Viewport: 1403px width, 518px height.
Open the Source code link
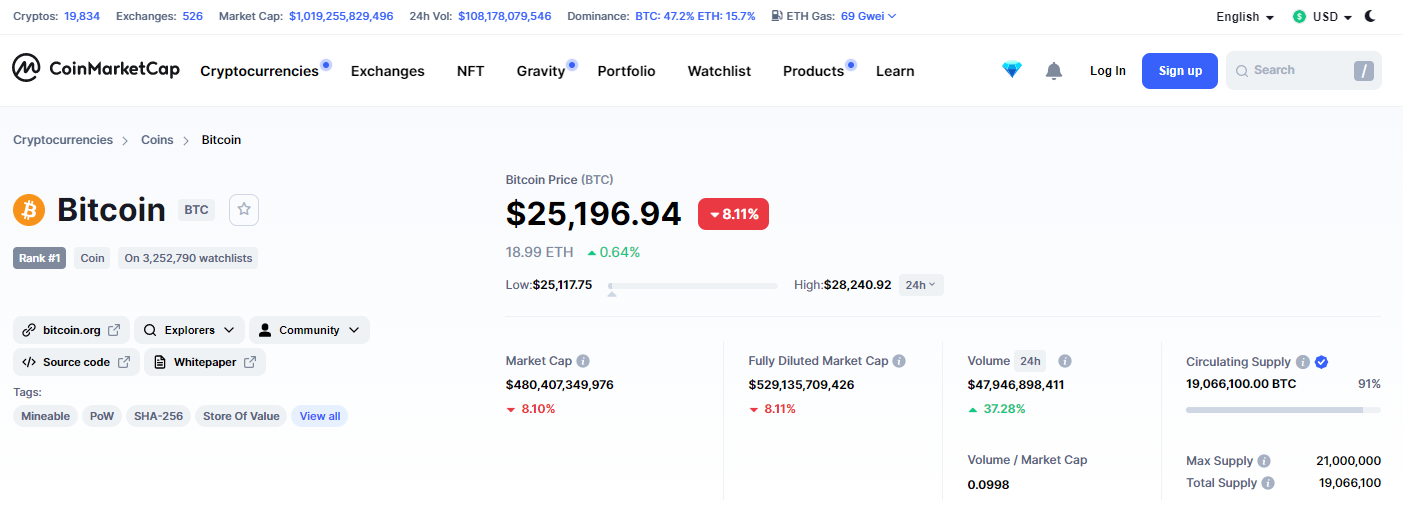coord(76,362)
